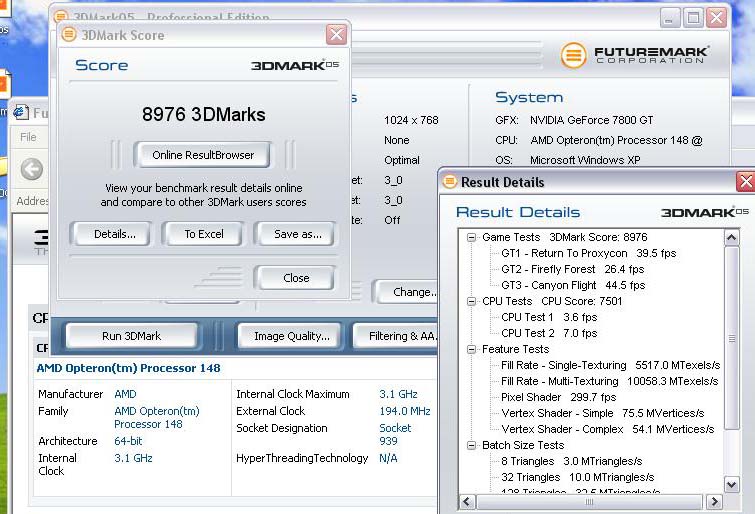Click the Change... button in main window
The width and height of the screenshot is (755, 514).
(409, 292)
